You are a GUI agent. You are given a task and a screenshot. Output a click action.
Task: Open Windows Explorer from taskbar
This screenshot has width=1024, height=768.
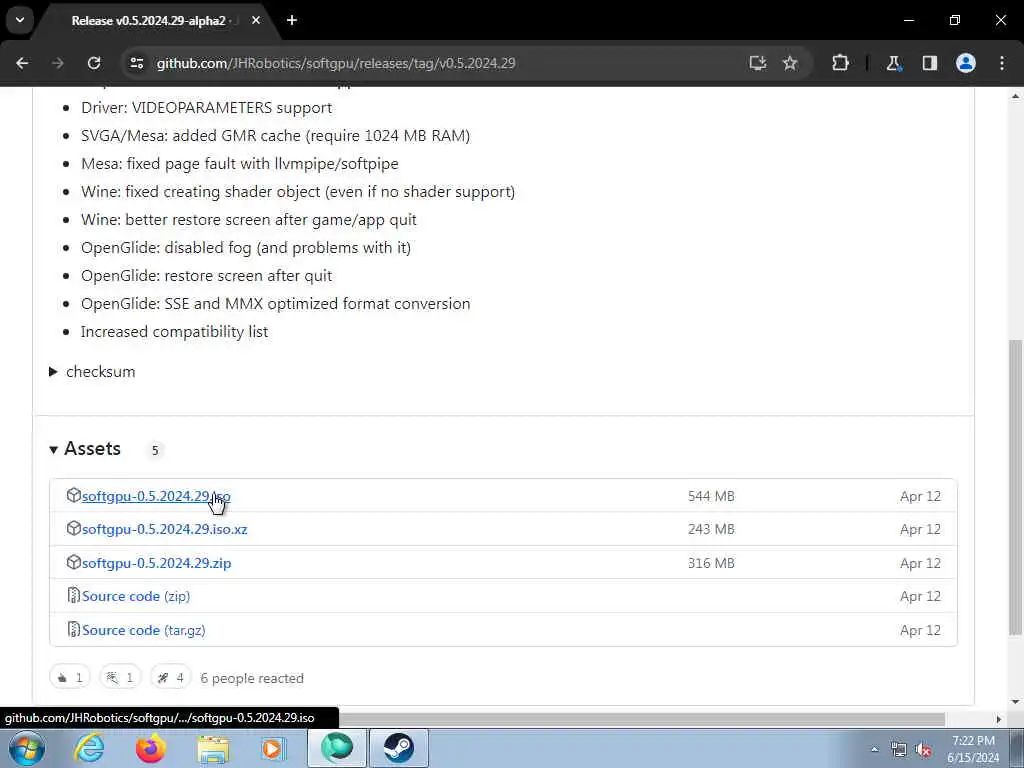click(x=213, y=748)
